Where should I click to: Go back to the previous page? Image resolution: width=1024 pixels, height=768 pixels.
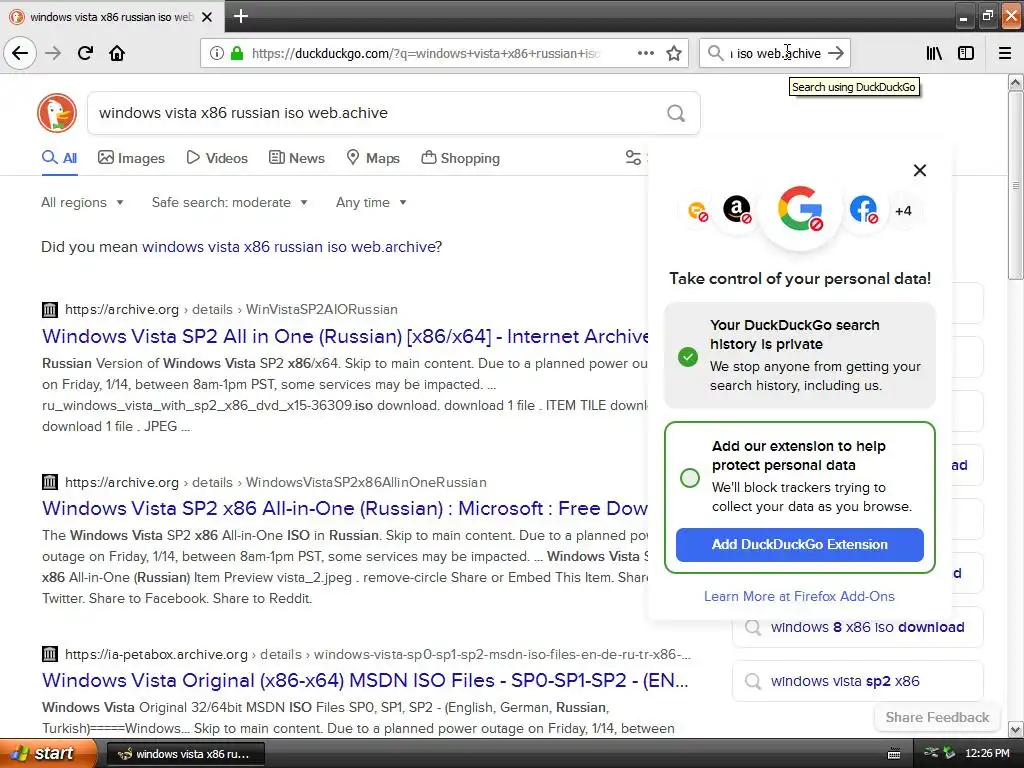tap(20, 53)
